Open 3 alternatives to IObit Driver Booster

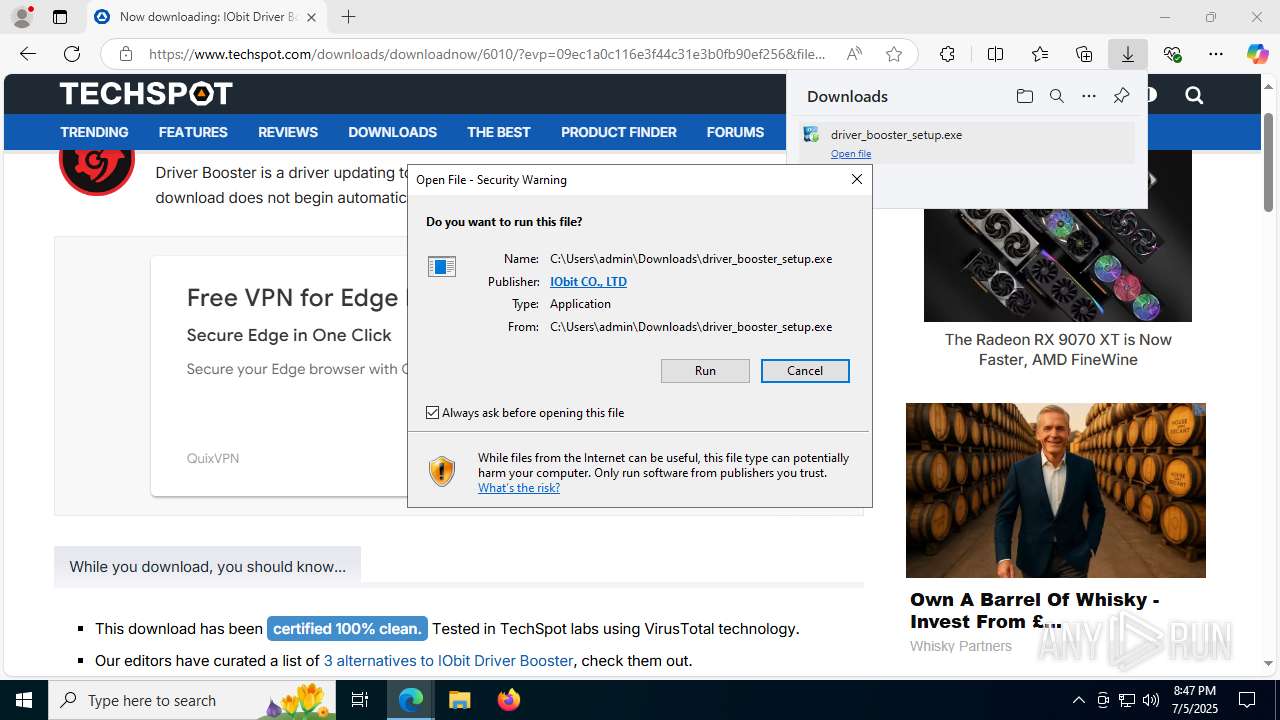448,661
